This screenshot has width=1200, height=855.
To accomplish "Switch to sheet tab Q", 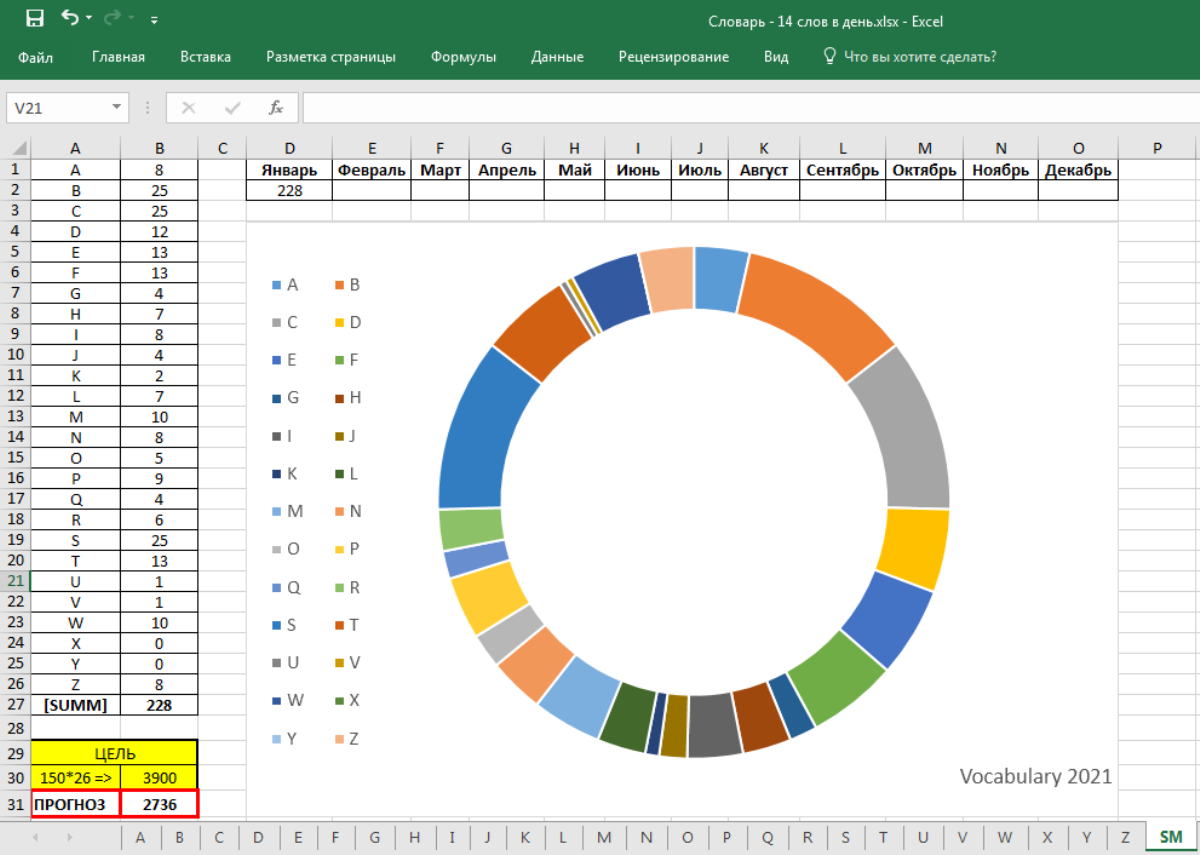I will coord(767,837).
